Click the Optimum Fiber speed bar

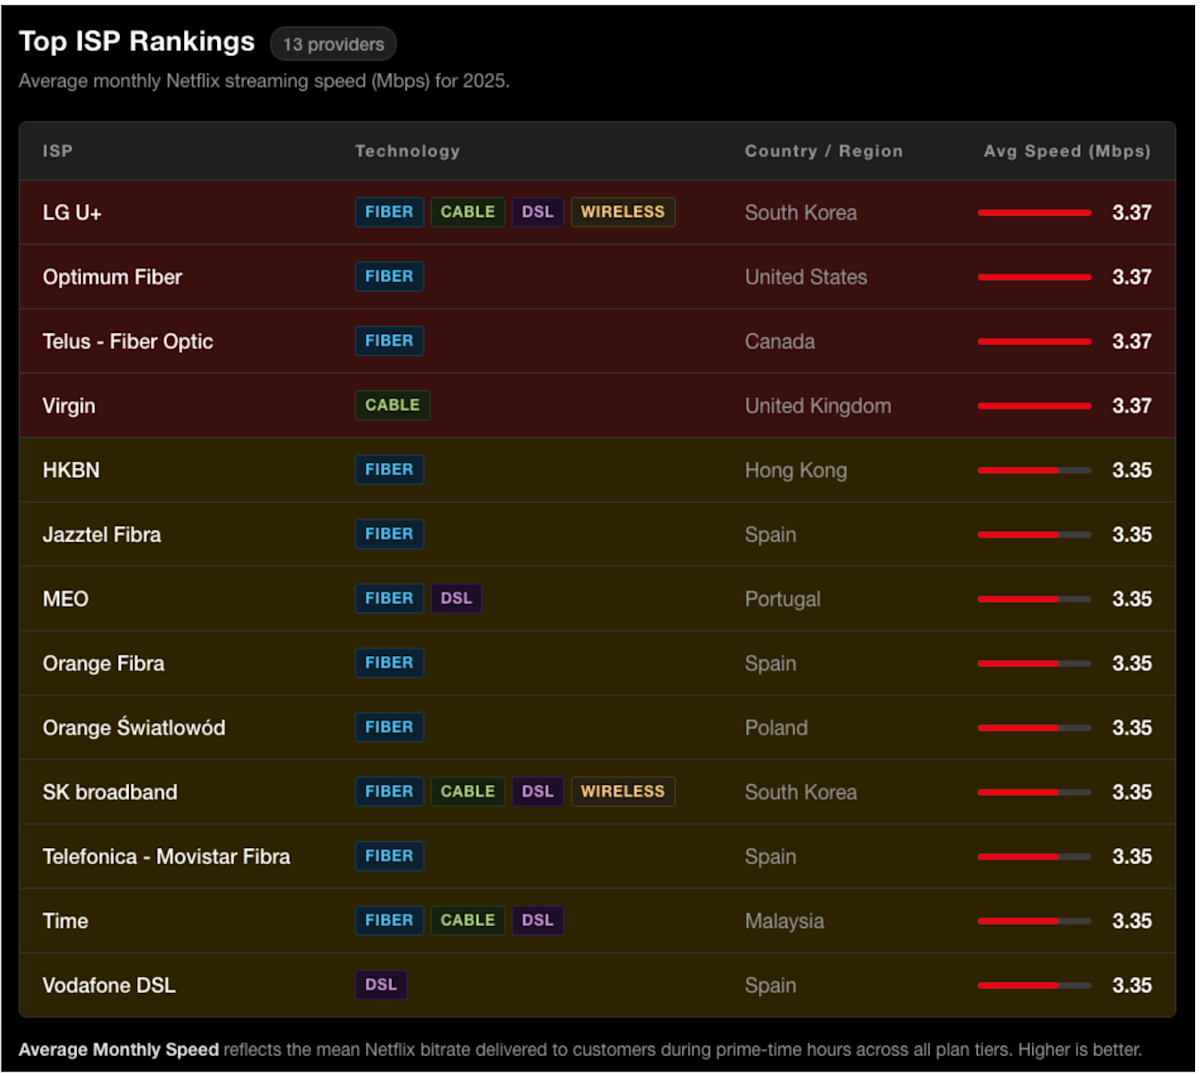click(1034, 277)
